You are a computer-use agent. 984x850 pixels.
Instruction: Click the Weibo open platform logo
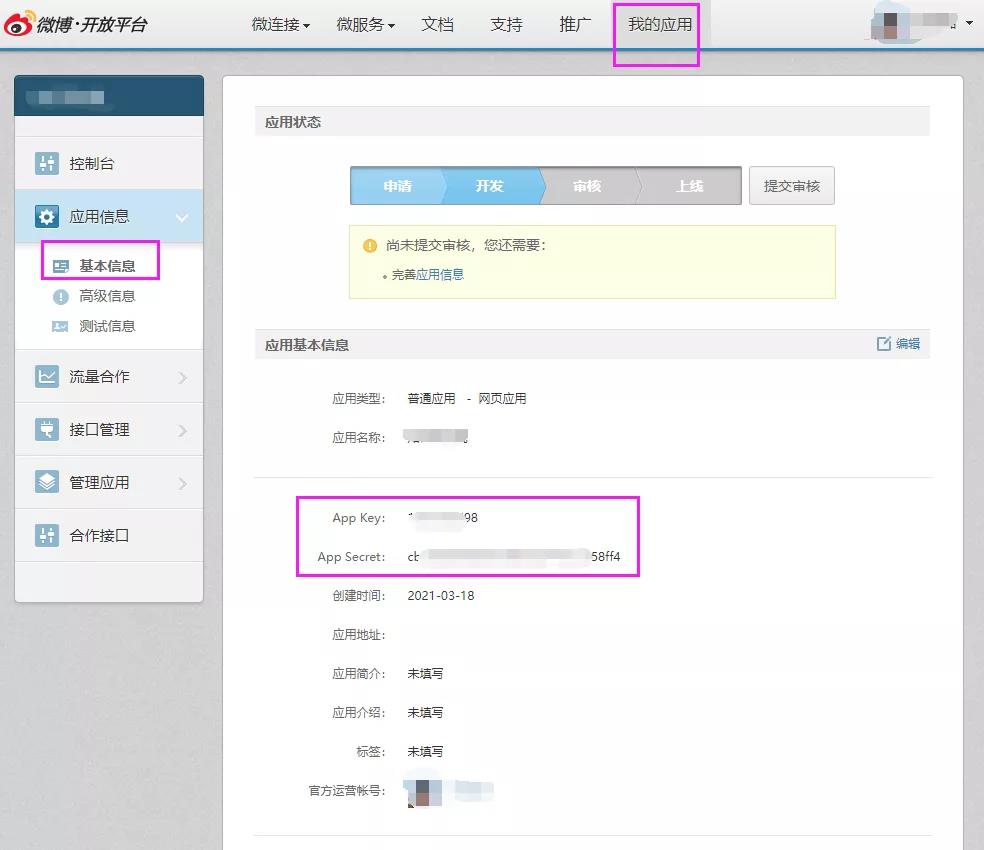coord(76,24)
